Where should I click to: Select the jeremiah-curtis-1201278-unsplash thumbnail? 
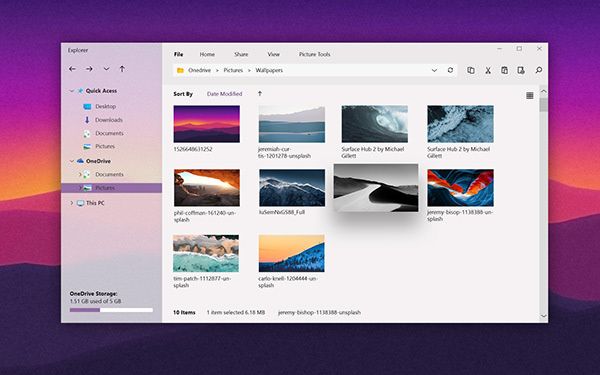pyautogui.click(x=292, y=124)
